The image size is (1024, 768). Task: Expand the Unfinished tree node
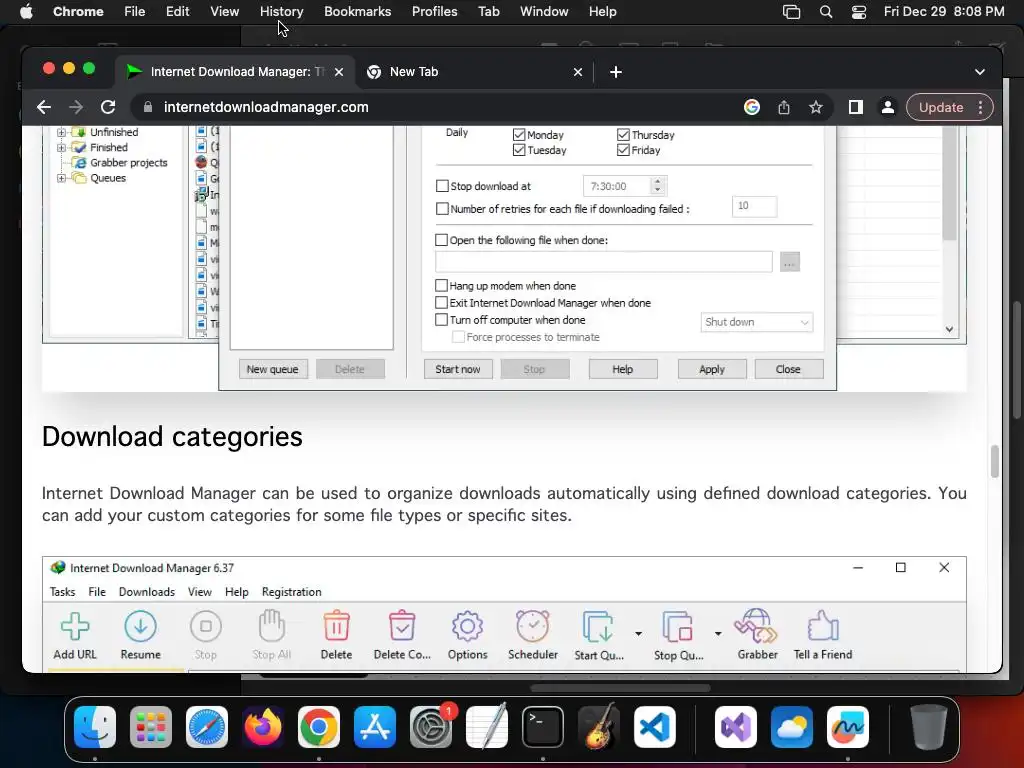click(x=61, y=132)
